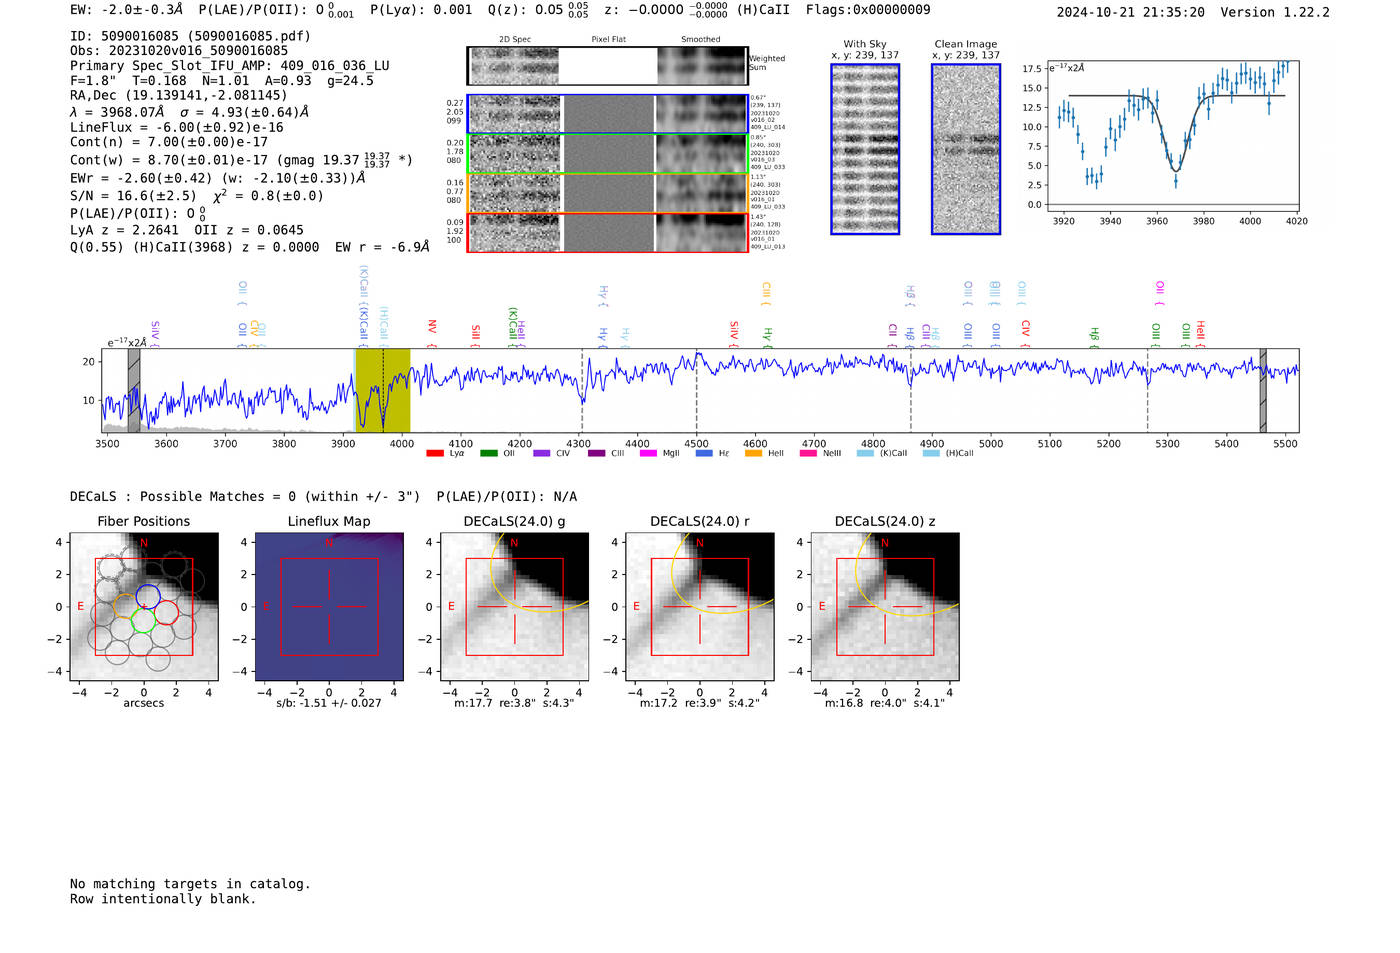1400x953 pixels.
Task: Click the CIV legend color swatch
Action: [x=542, y=454]
